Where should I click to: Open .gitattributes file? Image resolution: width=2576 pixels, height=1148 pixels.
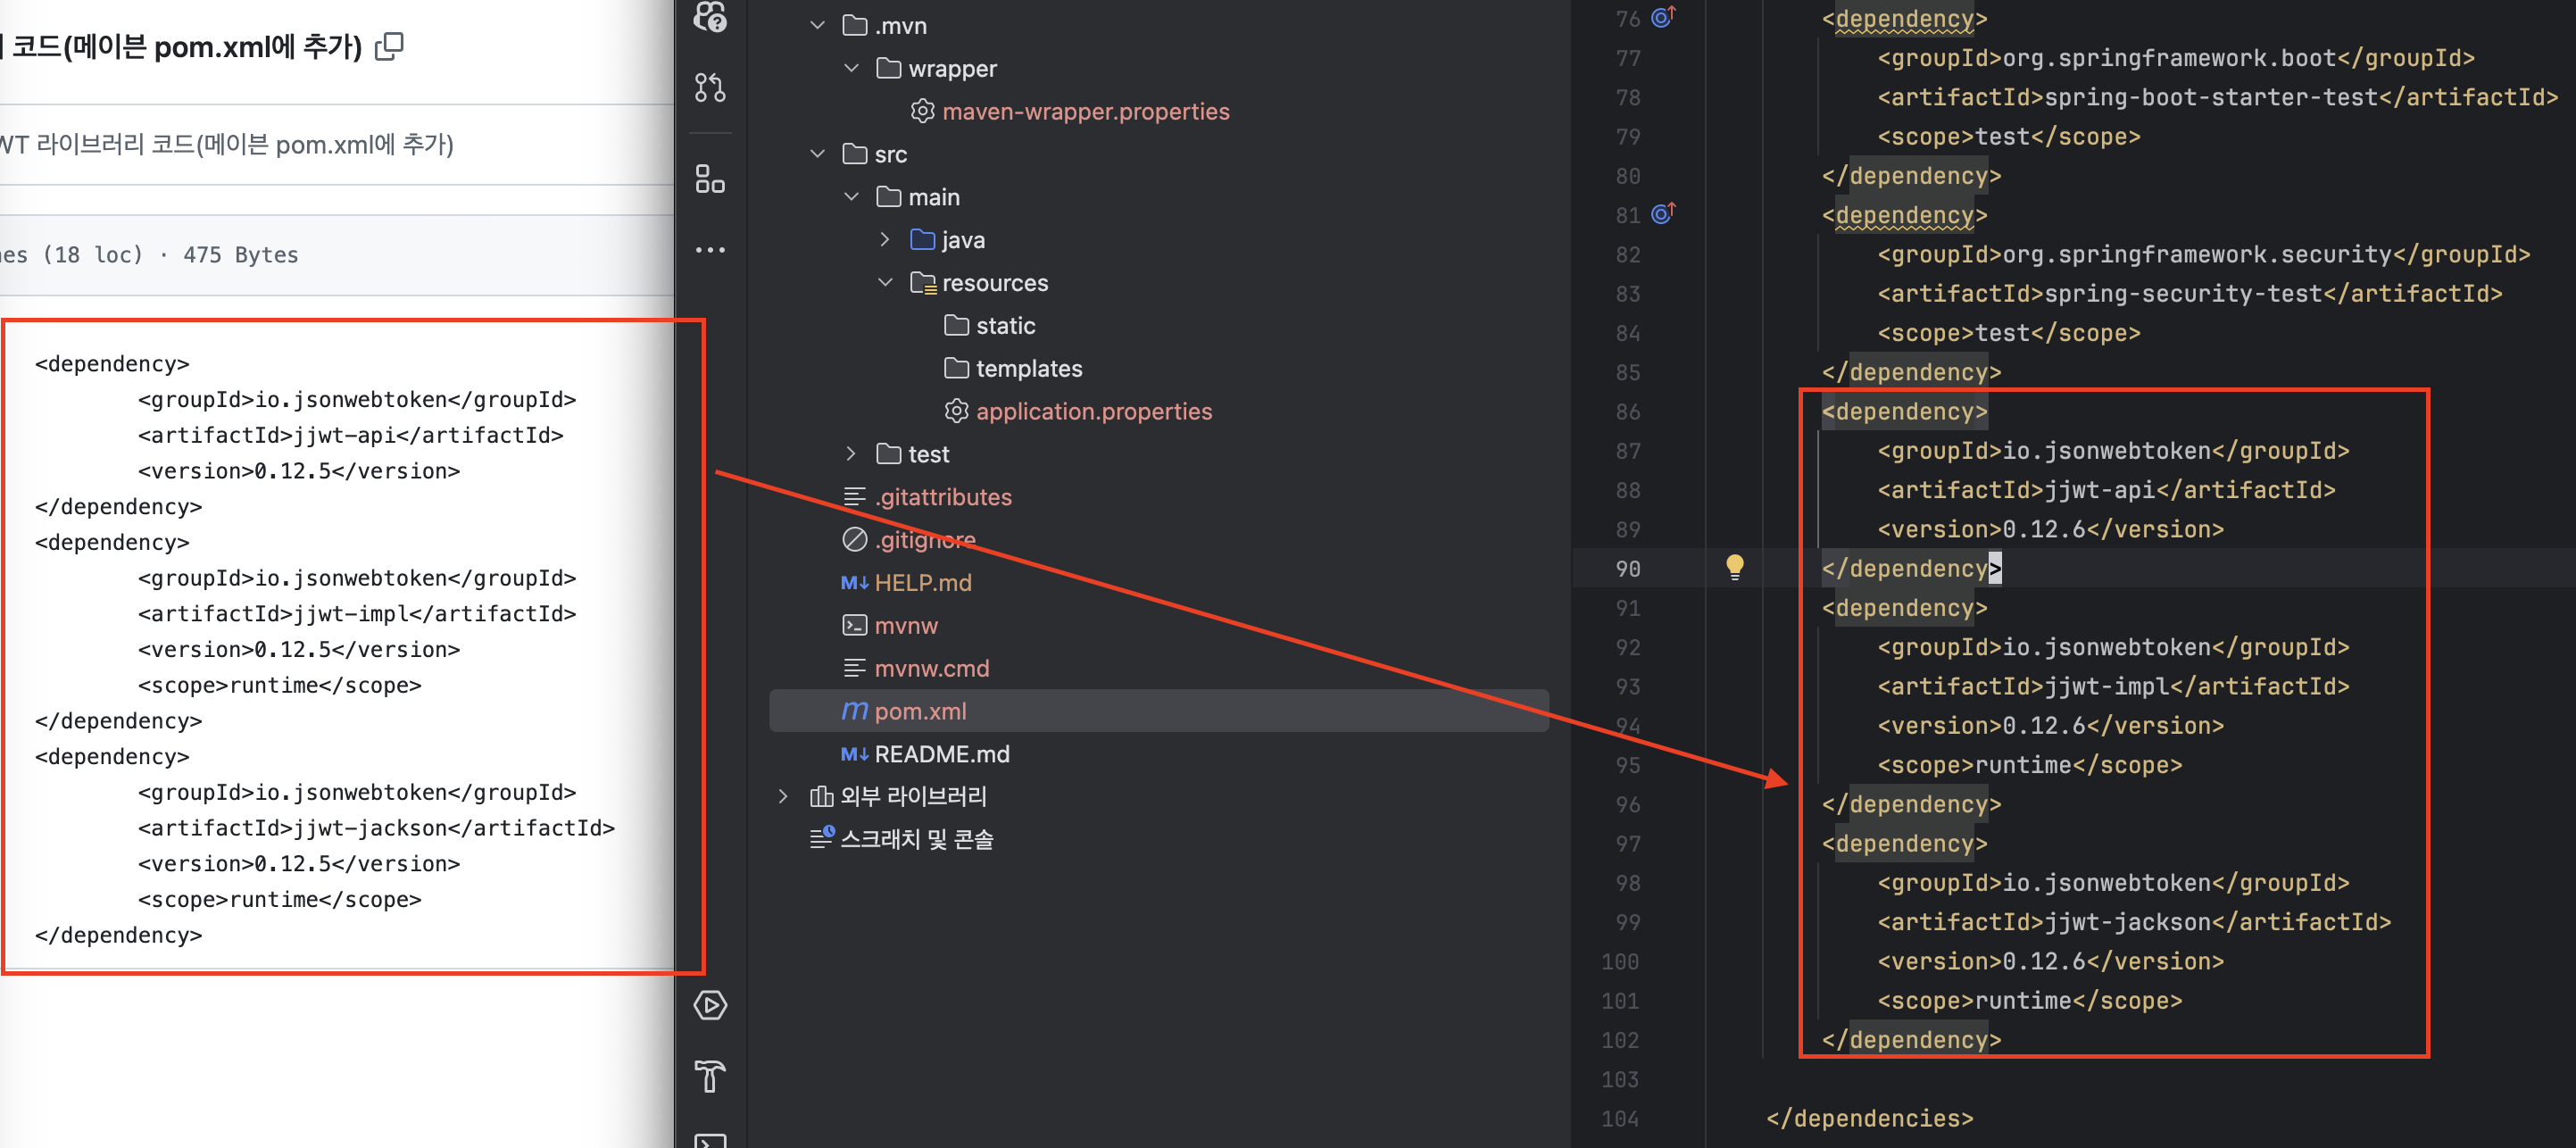click(x=943, y=497)
